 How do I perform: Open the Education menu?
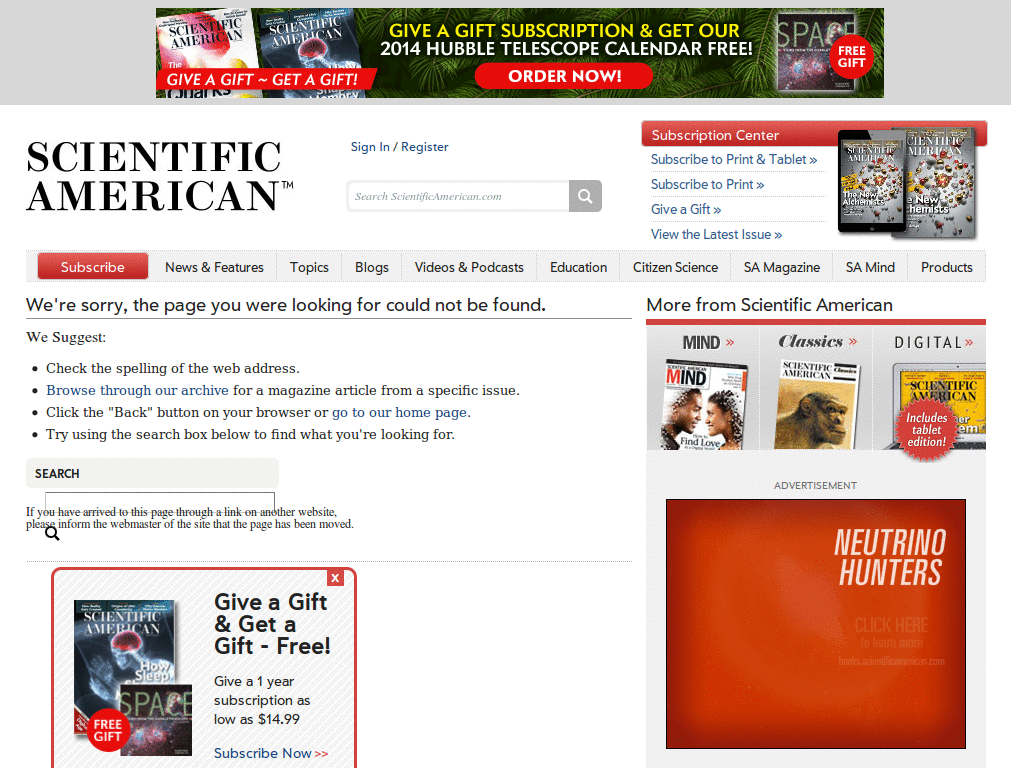pyautogui.click(x=578, y=267)
